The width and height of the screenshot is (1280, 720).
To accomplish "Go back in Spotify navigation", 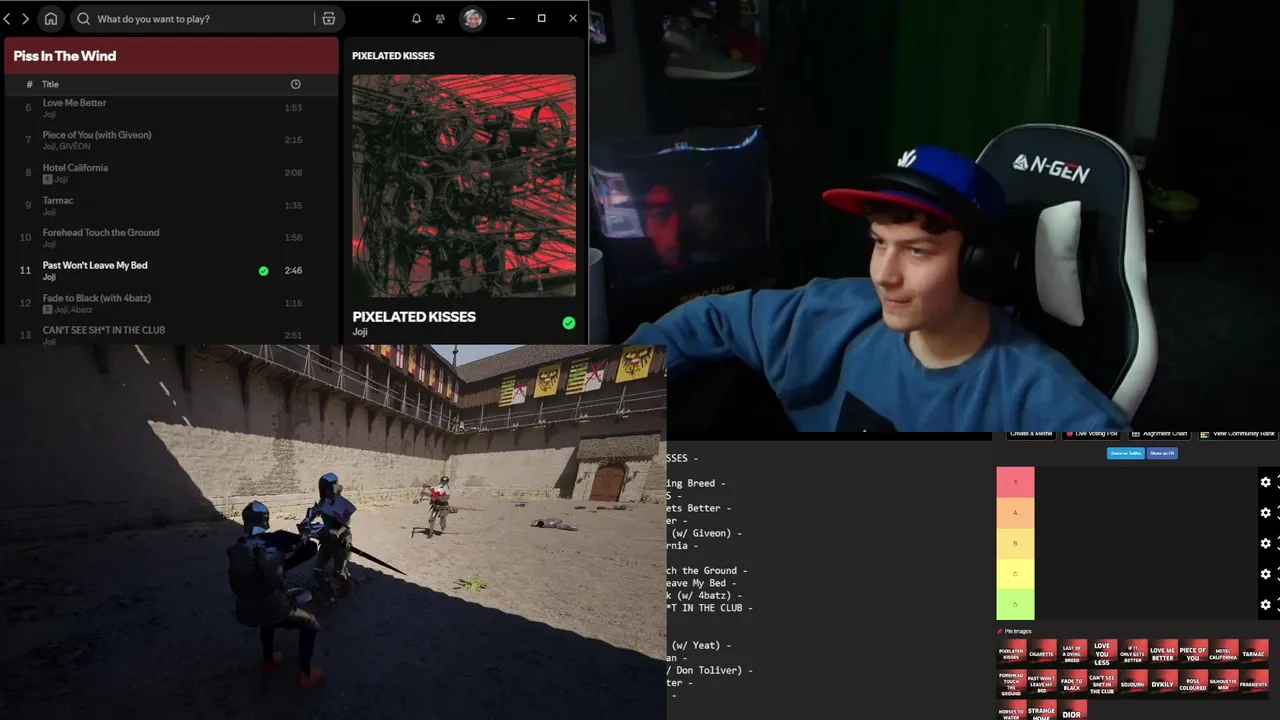I will click(x=7, y=18).
